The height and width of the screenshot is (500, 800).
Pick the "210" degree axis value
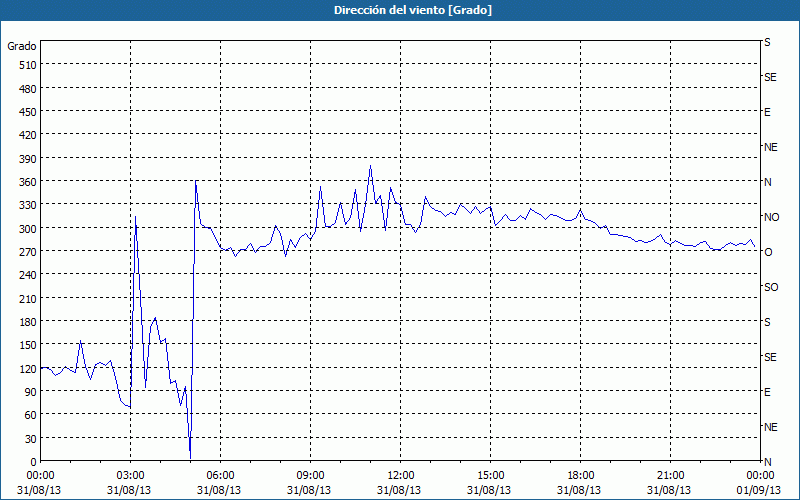tap(29, 298)
